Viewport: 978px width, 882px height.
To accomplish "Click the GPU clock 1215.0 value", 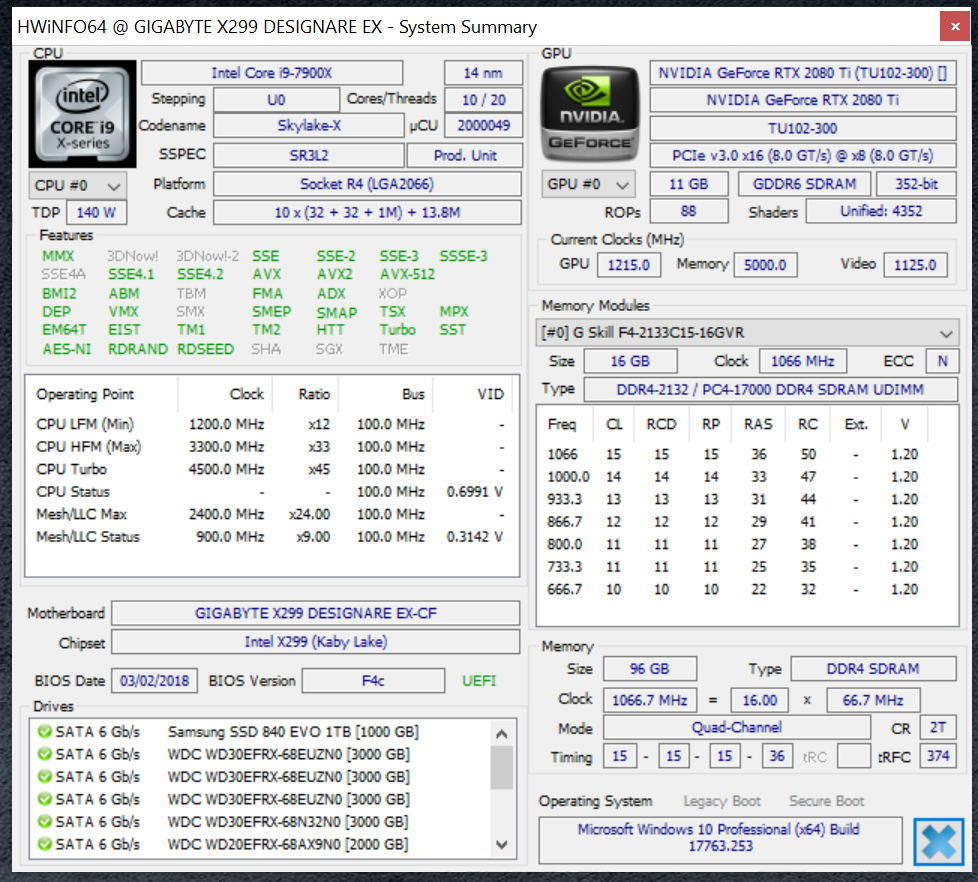I will (629, 264).
